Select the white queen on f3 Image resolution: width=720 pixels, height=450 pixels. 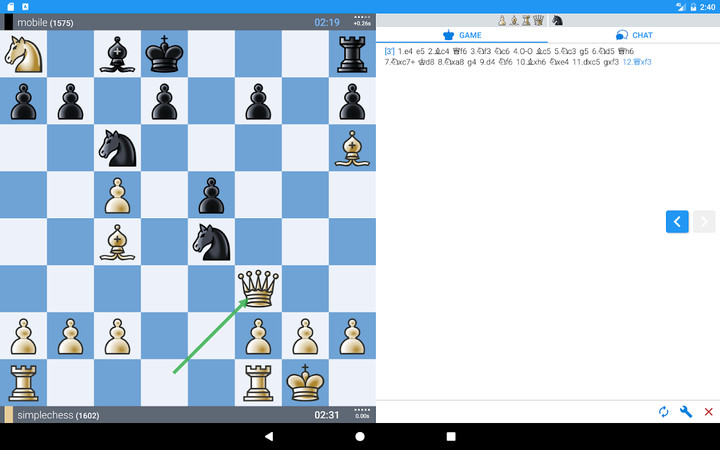[258, 289]
